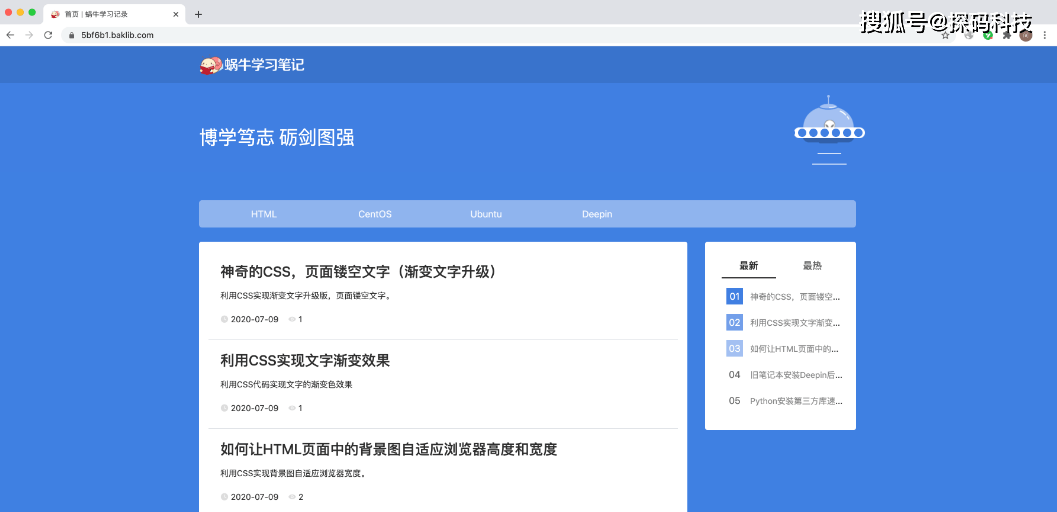Click the UFO spaceship illustration
The width and height of the screenshot is (1057, 512).
(828, 130)
